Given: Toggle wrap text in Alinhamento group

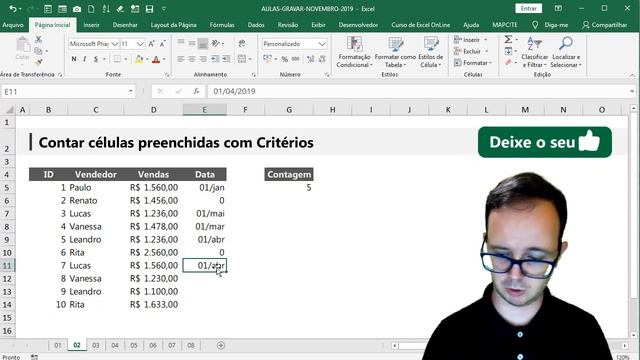Looking at the screenshot, I should (242, 44).
